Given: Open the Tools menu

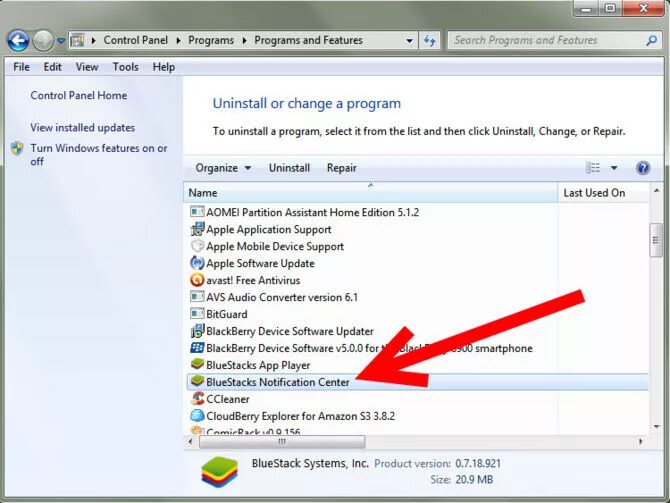Looking at the screenshot, I should [126, 67].
